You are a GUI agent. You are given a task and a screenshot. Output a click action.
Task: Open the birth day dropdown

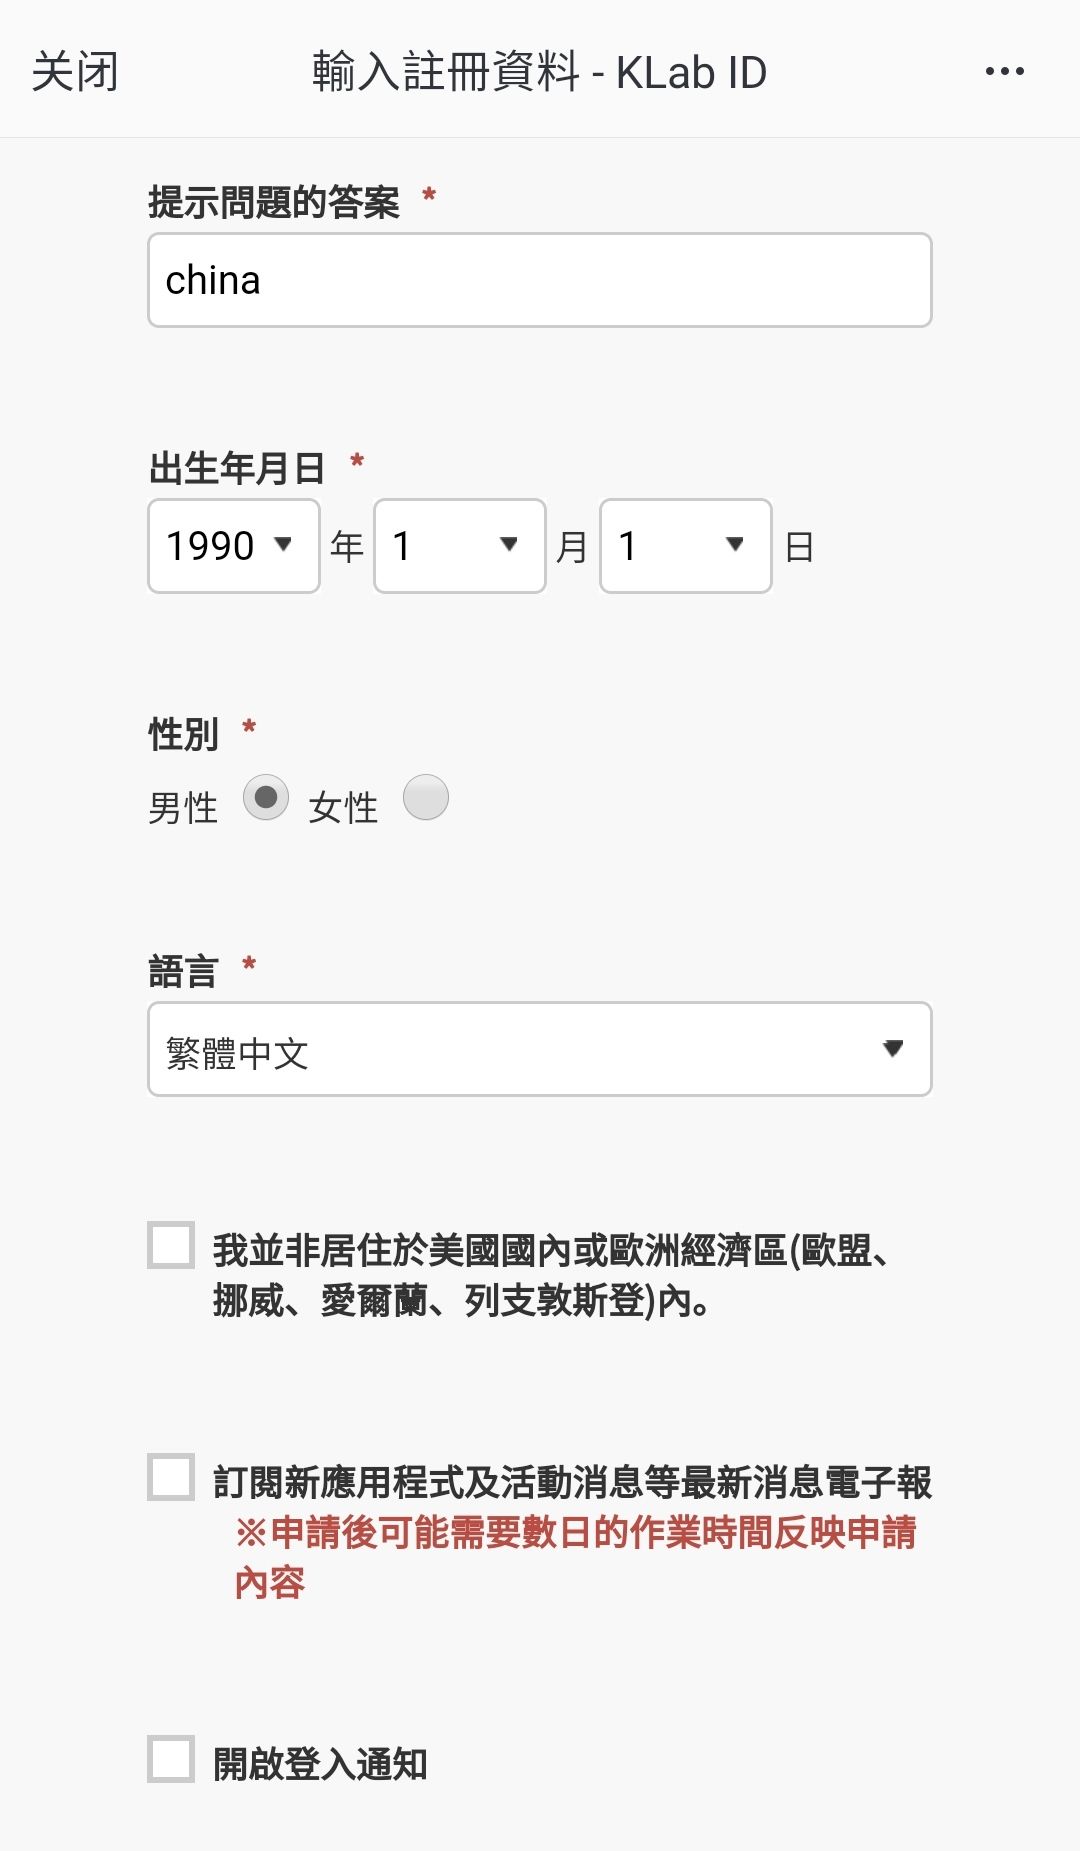[685, 546]
